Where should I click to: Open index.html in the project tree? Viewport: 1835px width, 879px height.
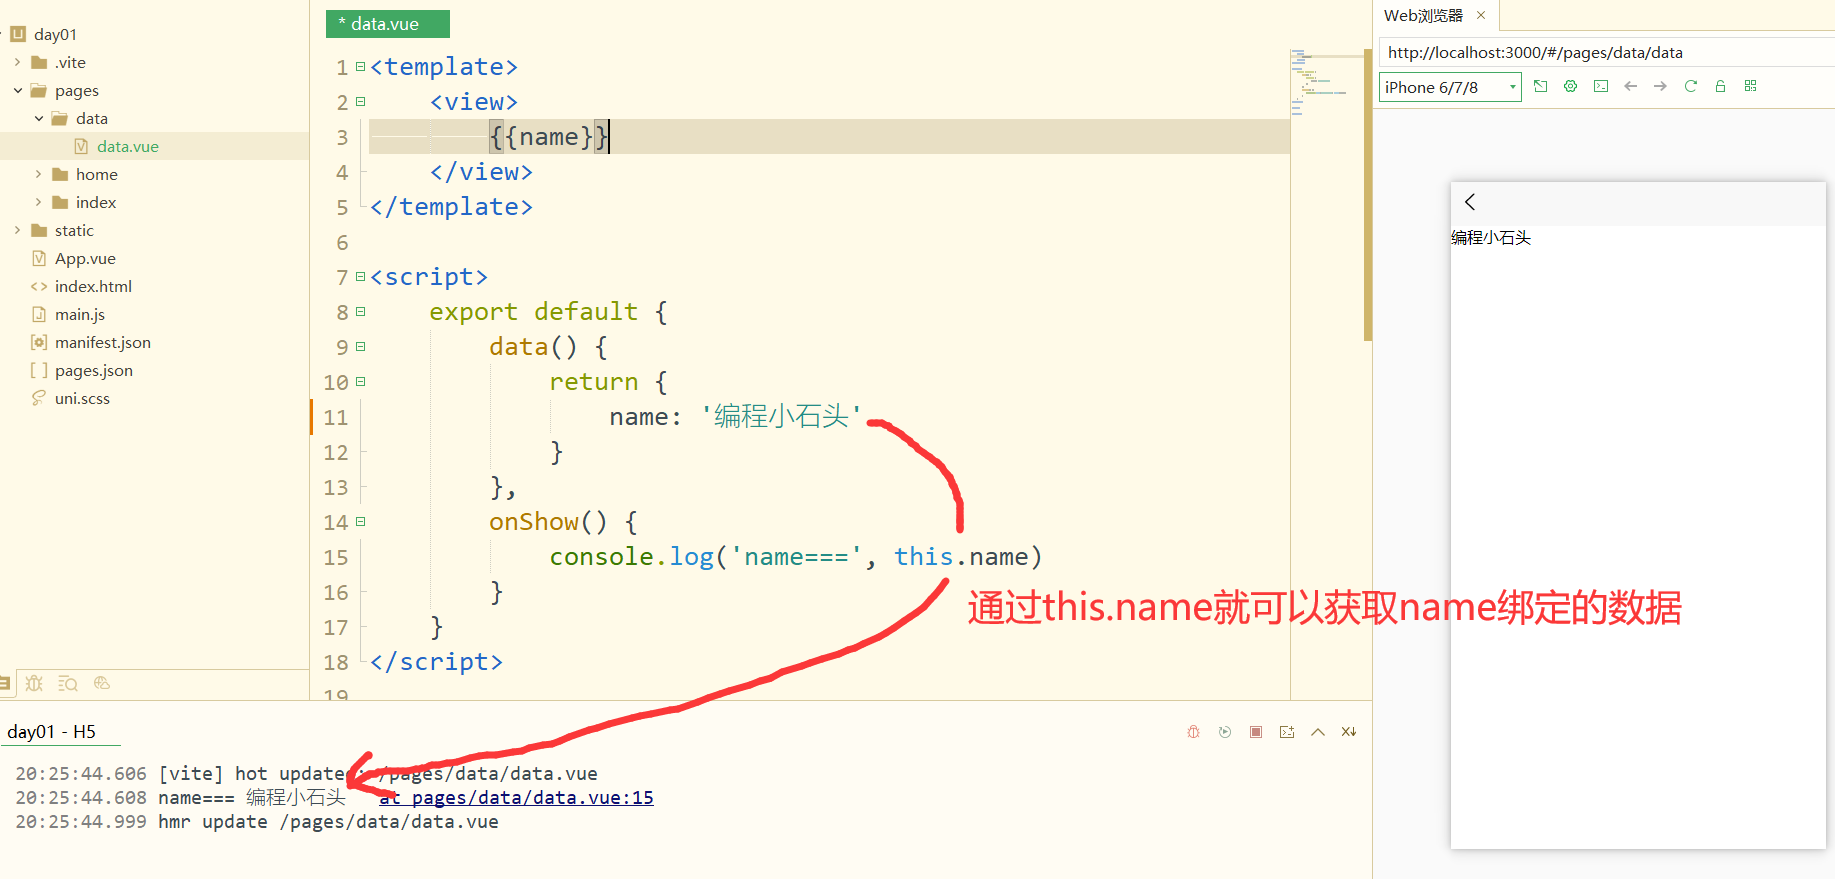point(93,286)
